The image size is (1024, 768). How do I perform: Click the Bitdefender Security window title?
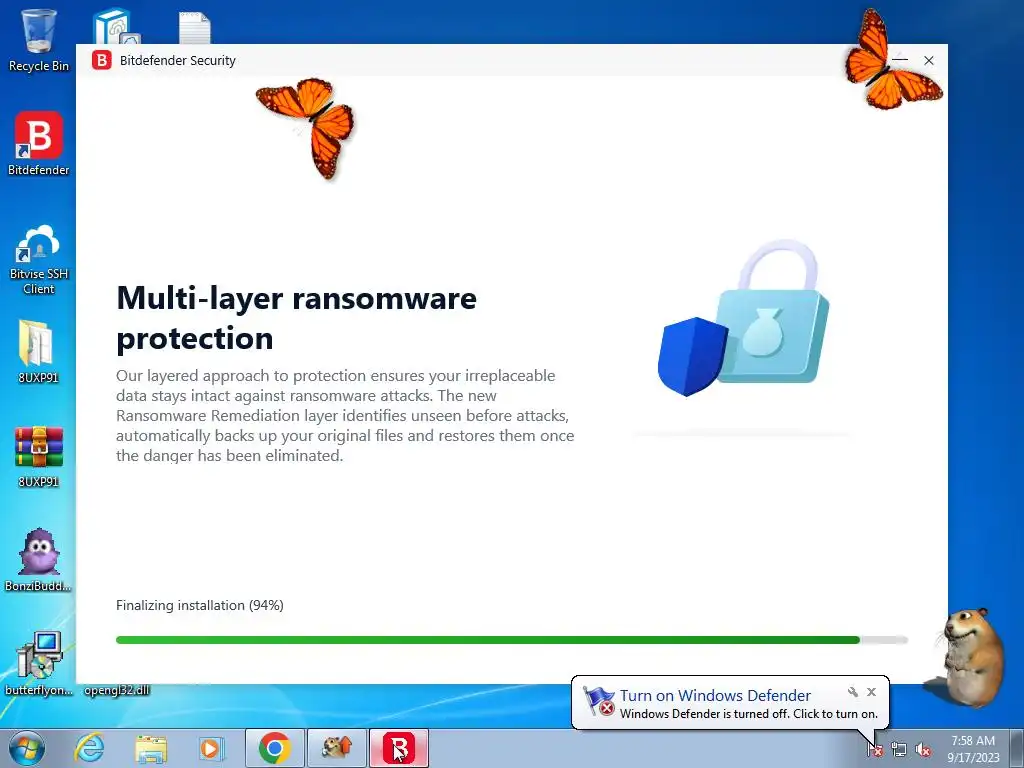pos(178,60)
